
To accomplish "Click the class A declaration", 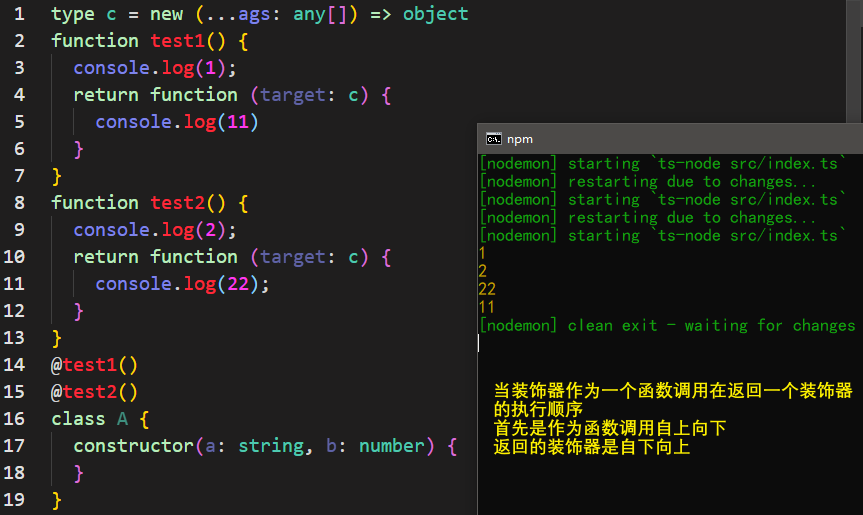I will click(x=100, y=419).
